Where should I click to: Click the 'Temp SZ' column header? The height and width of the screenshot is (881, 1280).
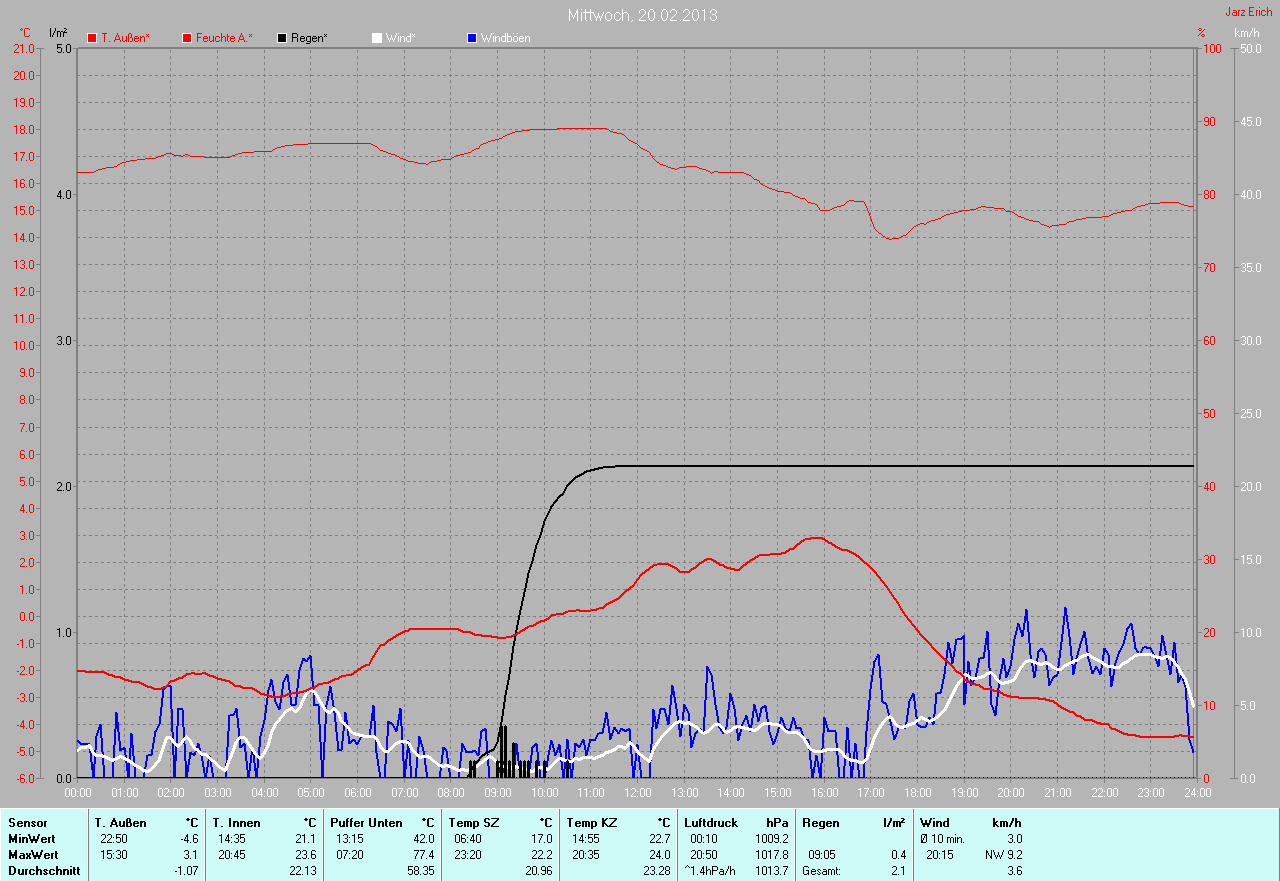tap(474, 823)
